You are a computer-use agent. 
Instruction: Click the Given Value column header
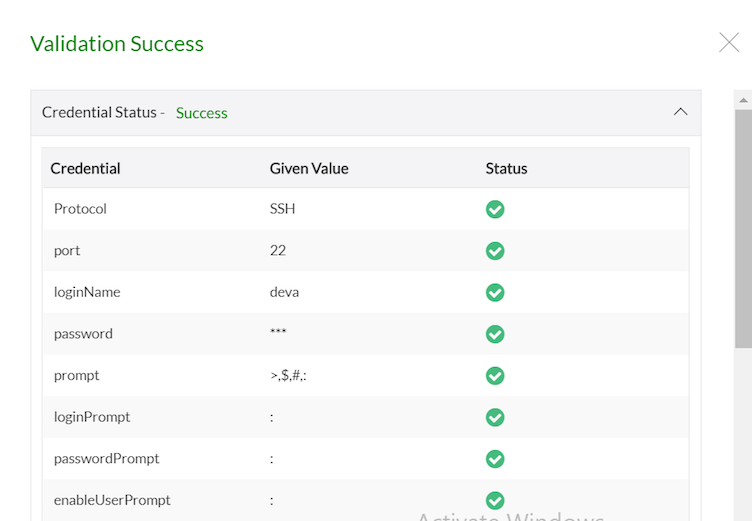coord(309,168)
